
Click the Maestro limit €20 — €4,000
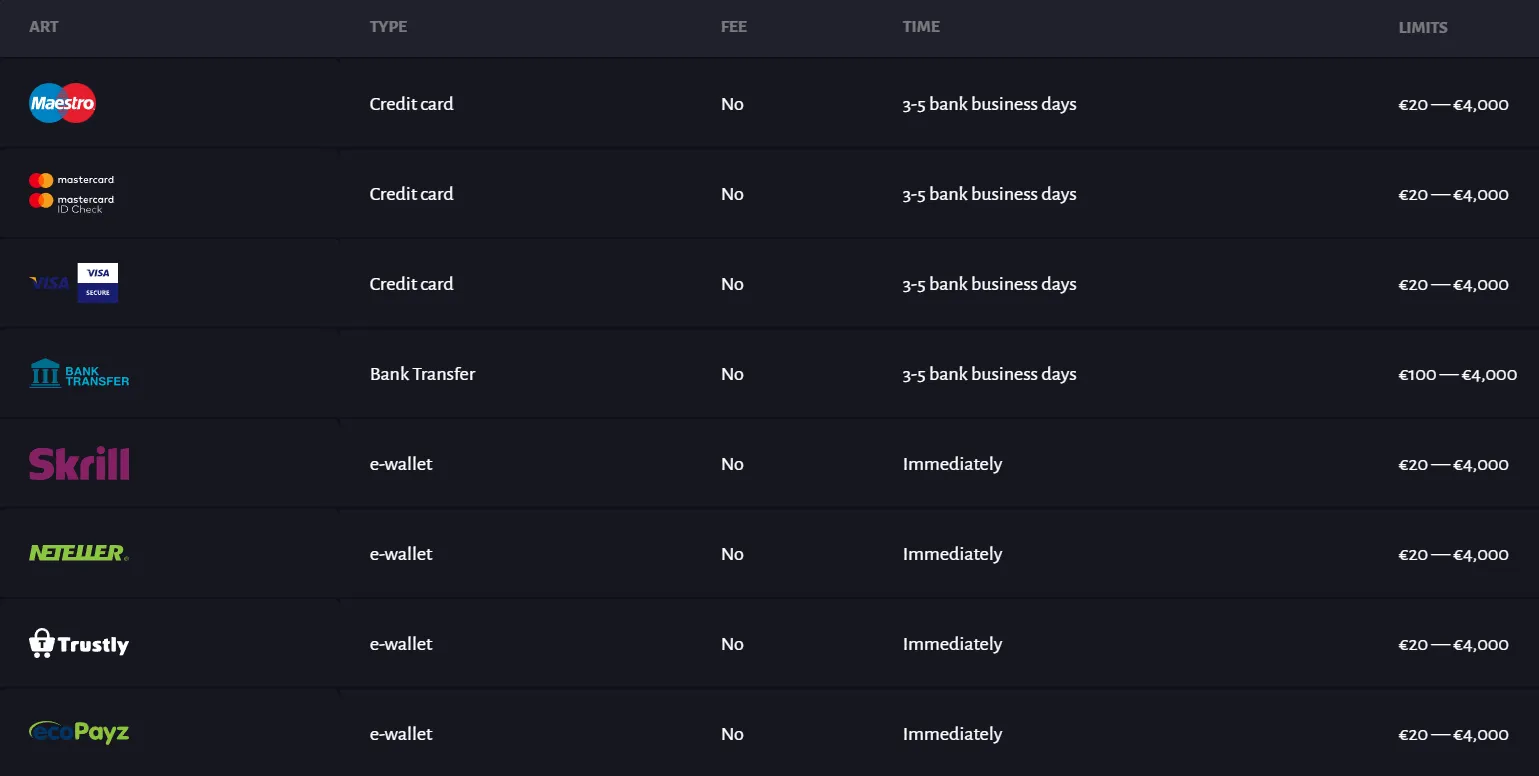(x=1453, y=104)
